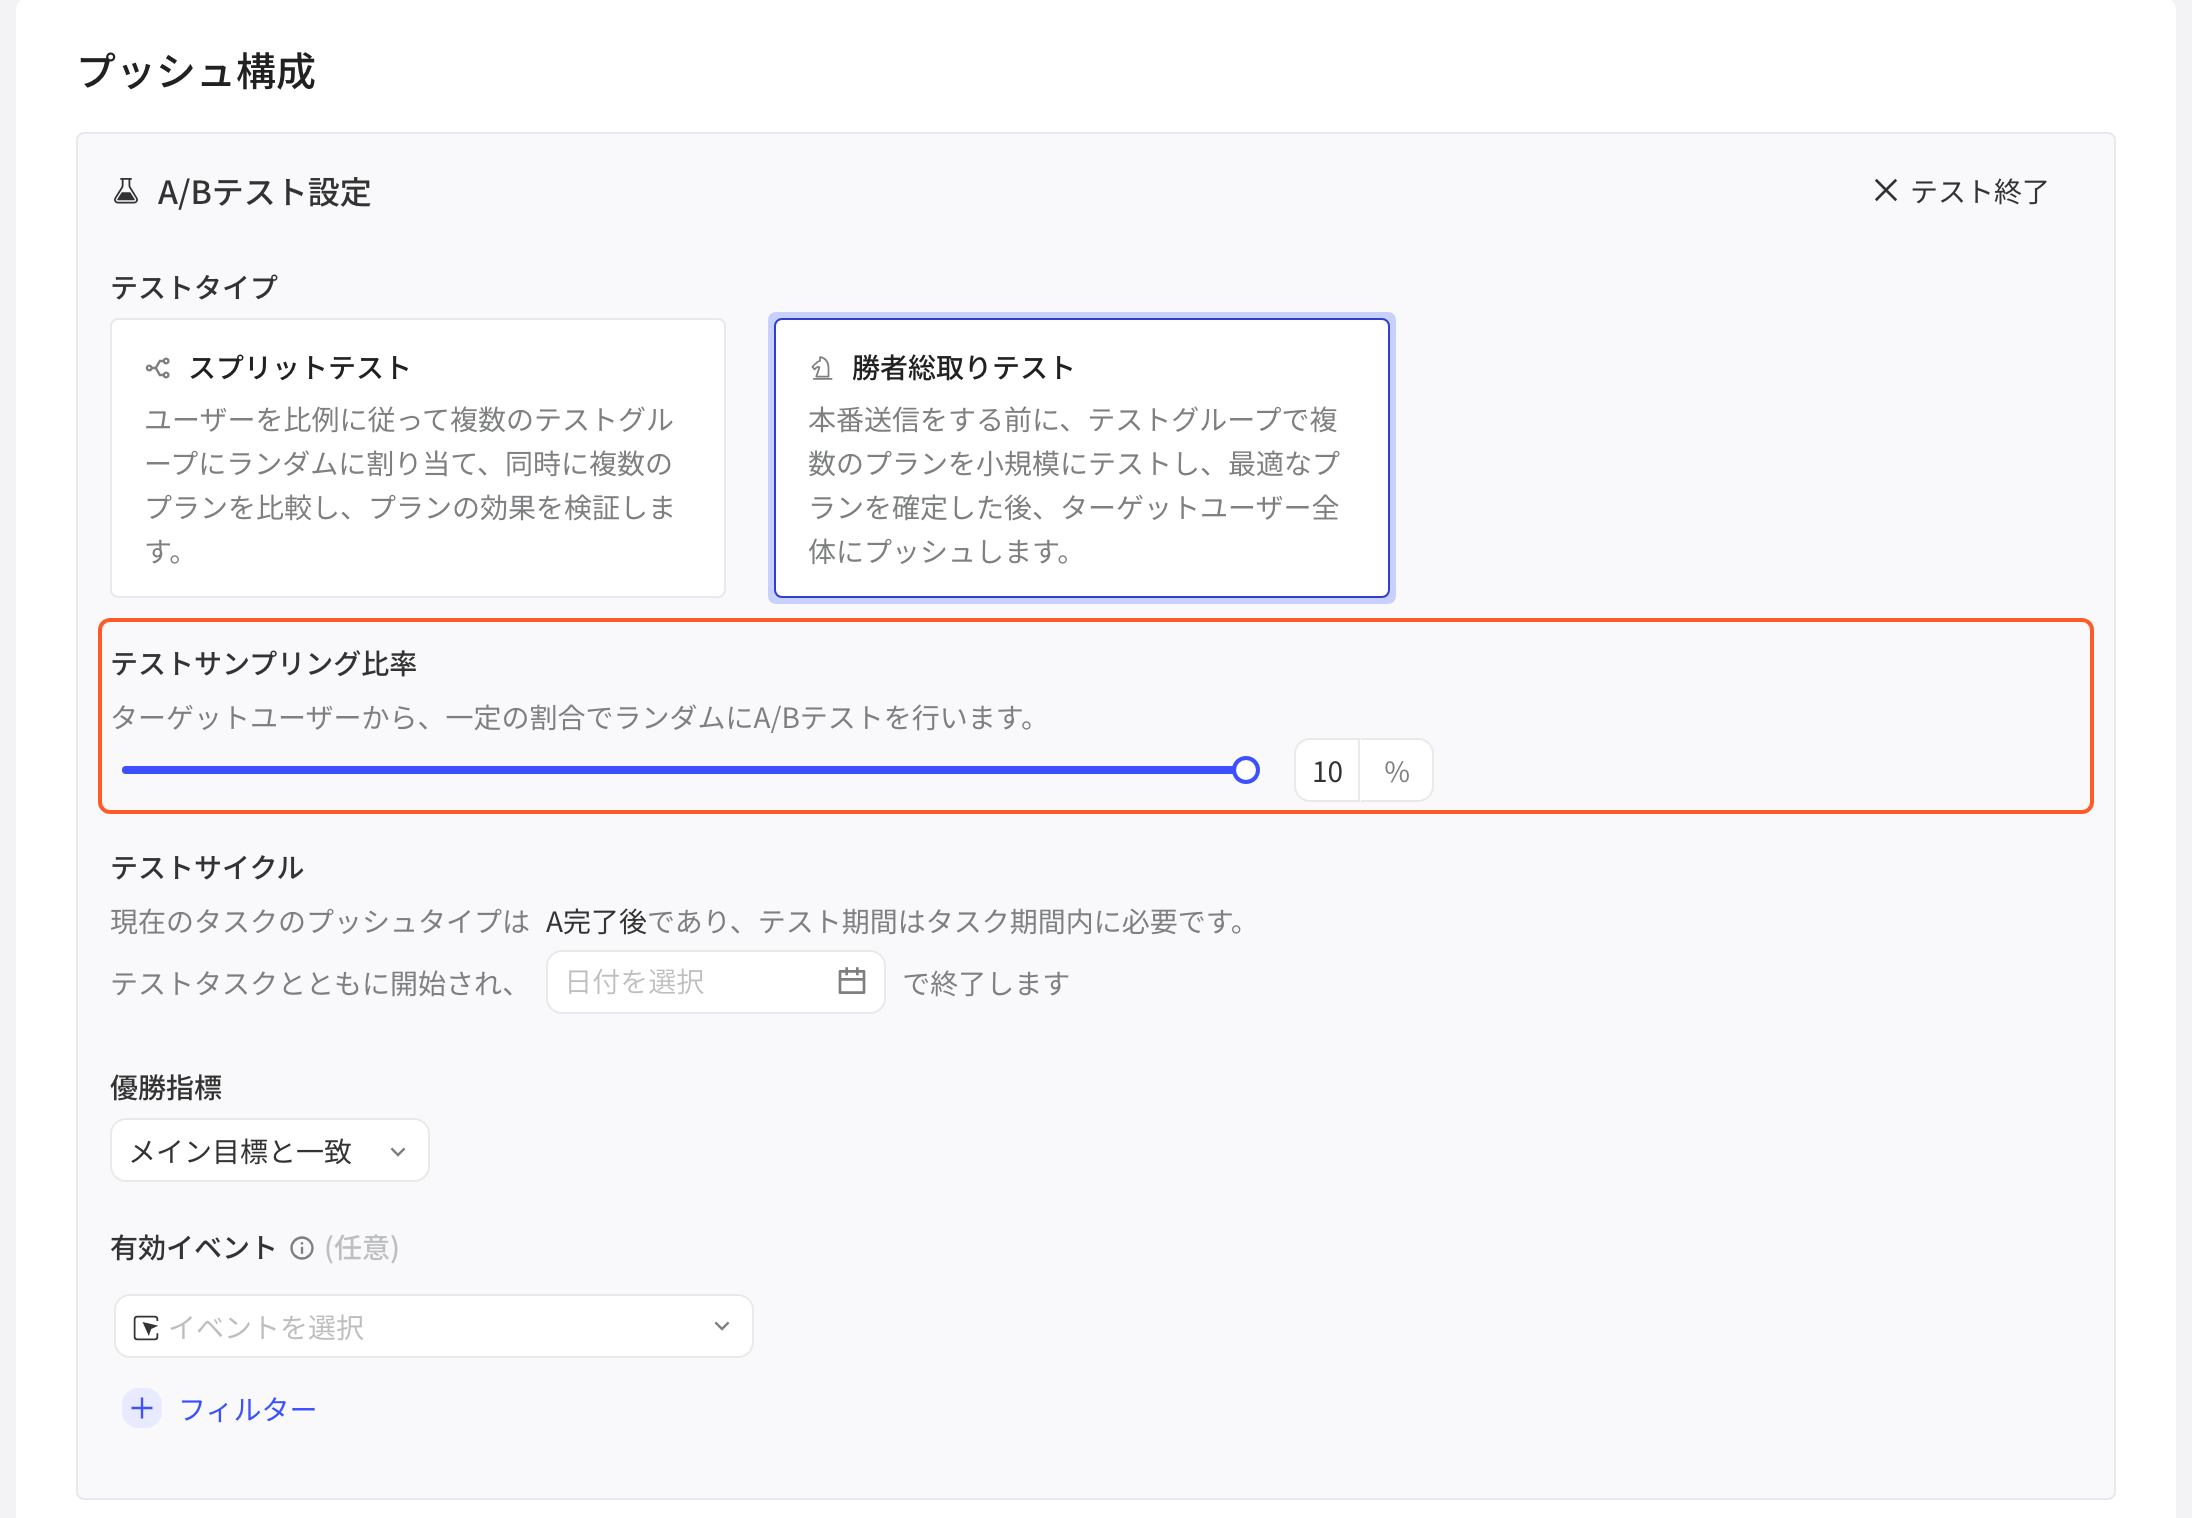2192x1518 pixels.
Task: Click the cursor event icon in イベントを選択 field
Action: click(146, 1327)
